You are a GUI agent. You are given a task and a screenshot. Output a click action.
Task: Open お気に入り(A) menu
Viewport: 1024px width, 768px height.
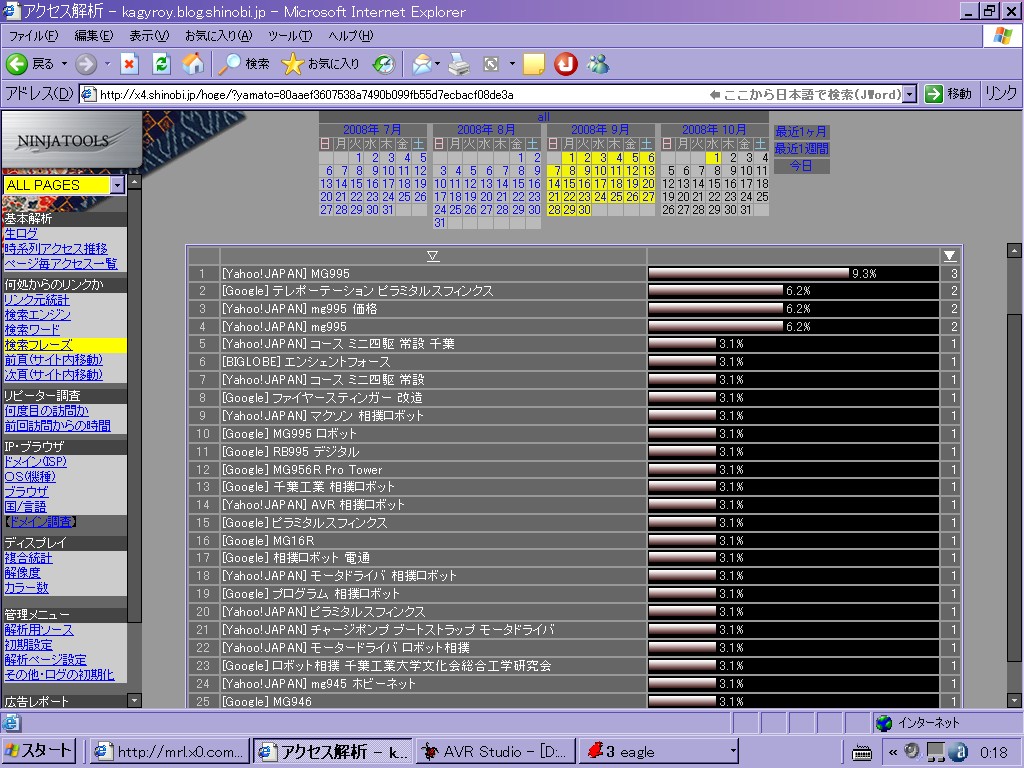click(218, 36)
